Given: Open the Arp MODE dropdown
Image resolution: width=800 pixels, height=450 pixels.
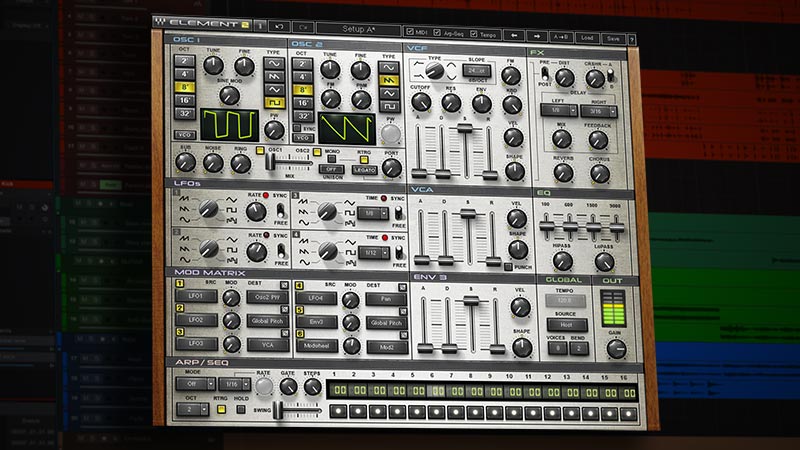Looking at the screenshot, I should (x=195, y=384).
